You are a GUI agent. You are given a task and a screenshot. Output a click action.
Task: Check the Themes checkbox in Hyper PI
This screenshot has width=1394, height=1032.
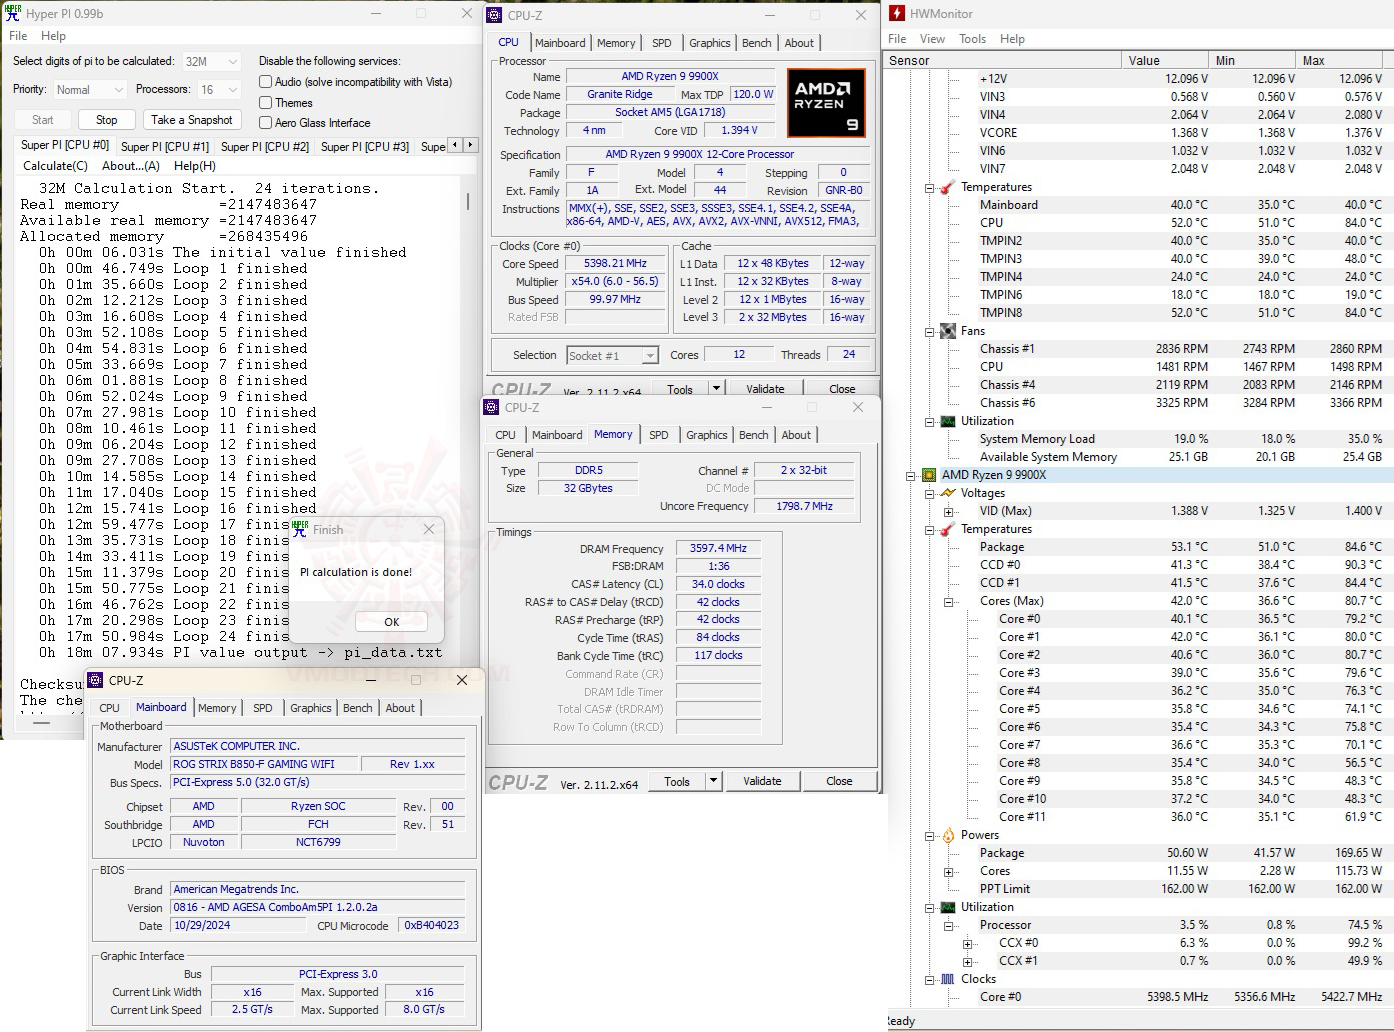pos(265,102)
